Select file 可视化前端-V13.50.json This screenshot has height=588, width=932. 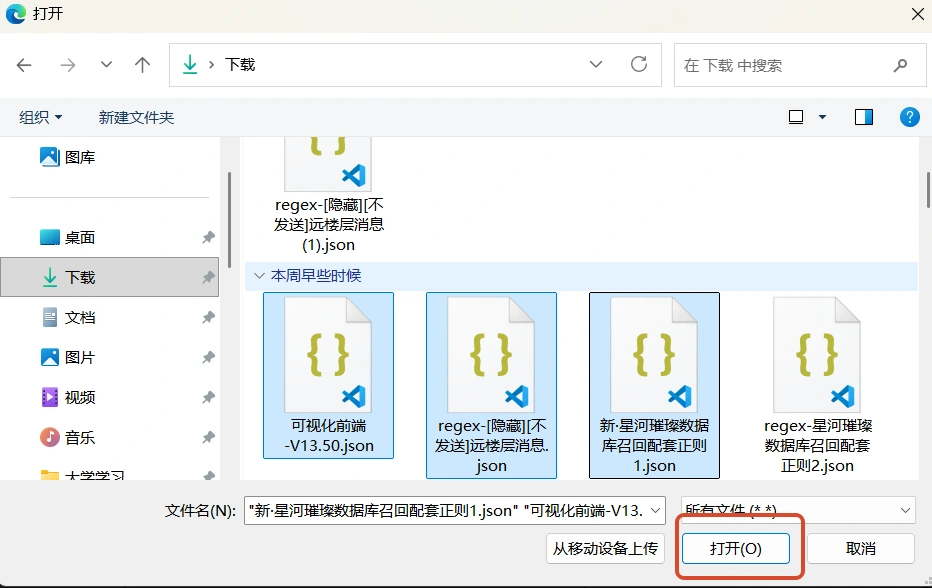click(x=329, y=375)
